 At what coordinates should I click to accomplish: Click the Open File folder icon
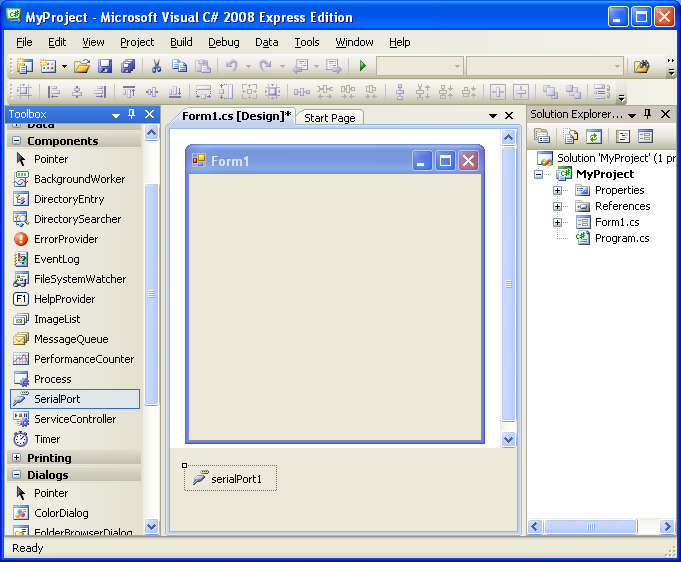click(x=82, y=66)
